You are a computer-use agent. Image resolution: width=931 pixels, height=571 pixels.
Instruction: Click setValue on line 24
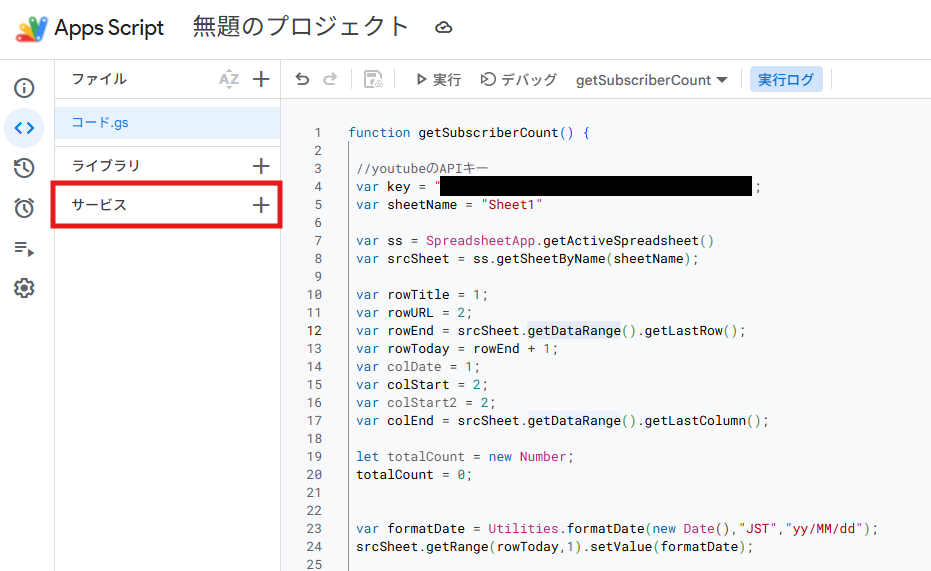click(621, 547)
